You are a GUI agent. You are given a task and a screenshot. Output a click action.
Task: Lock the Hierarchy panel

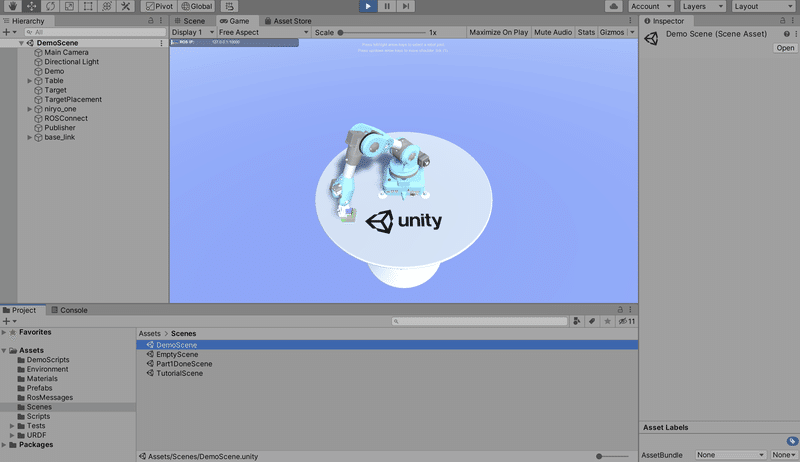click(151, 20)
